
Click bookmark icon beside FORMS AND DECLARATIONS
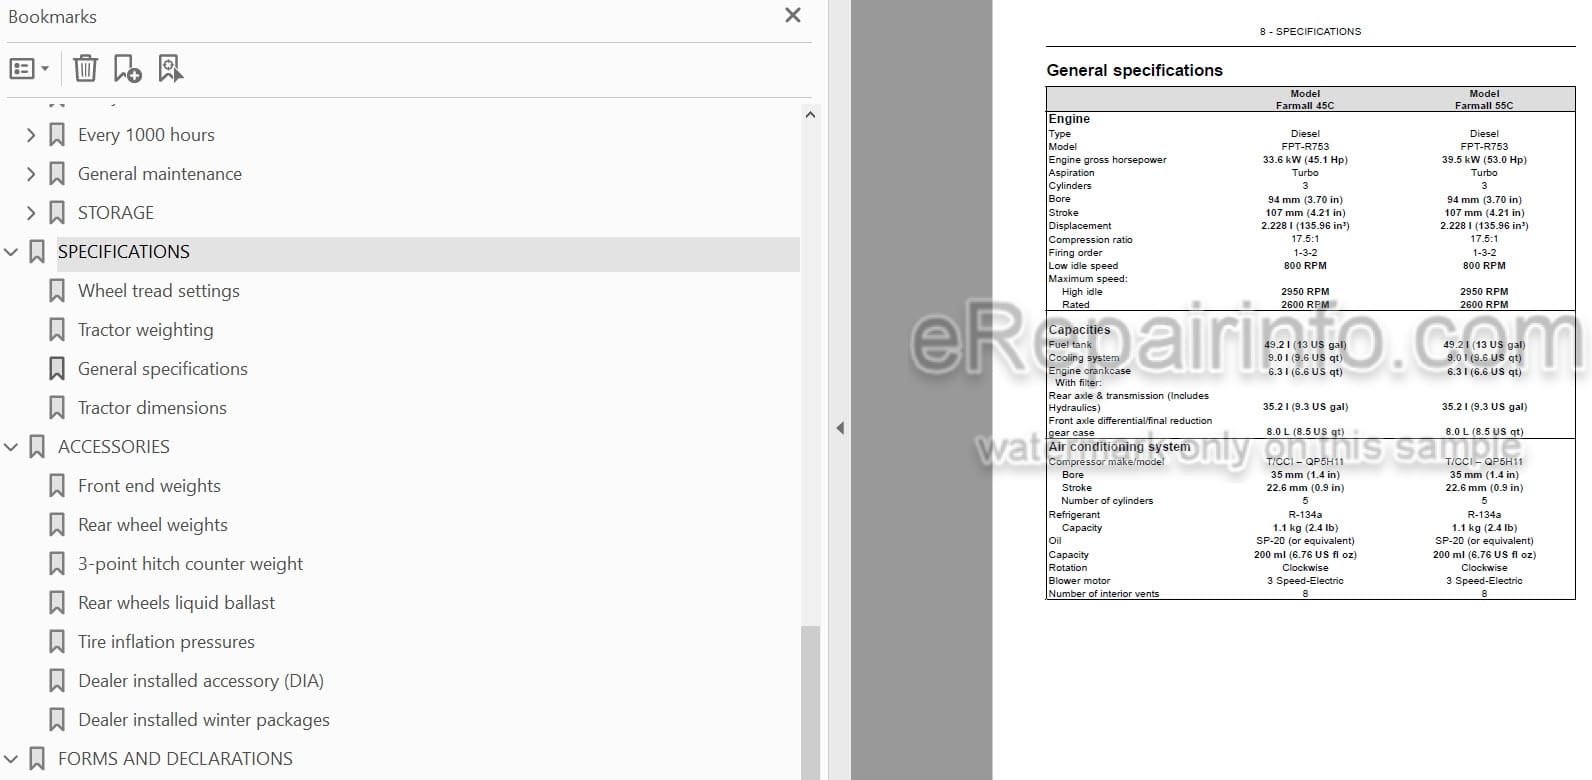point(37,759)
